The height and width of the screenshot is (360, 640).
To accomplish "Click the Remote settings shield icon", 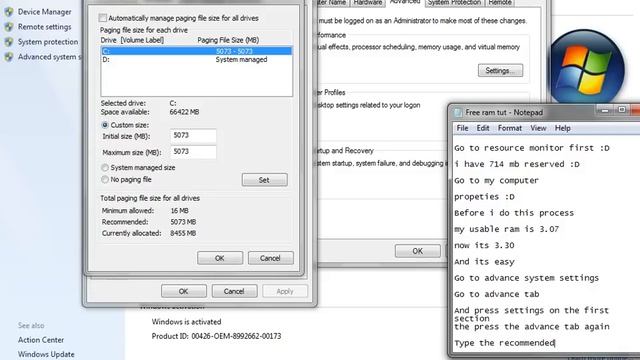I will (x=9, y=27).
